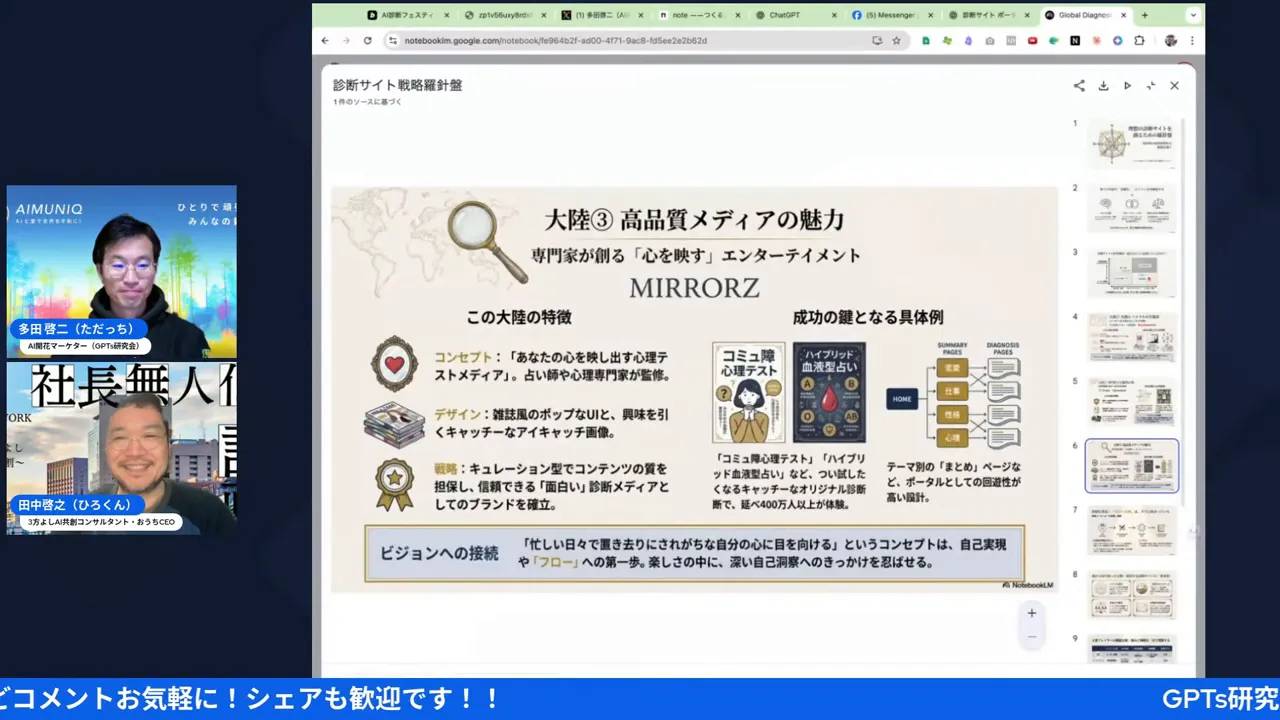
Task: Select slide thumbnail number 1
Action: click(x=1131, y=142)
